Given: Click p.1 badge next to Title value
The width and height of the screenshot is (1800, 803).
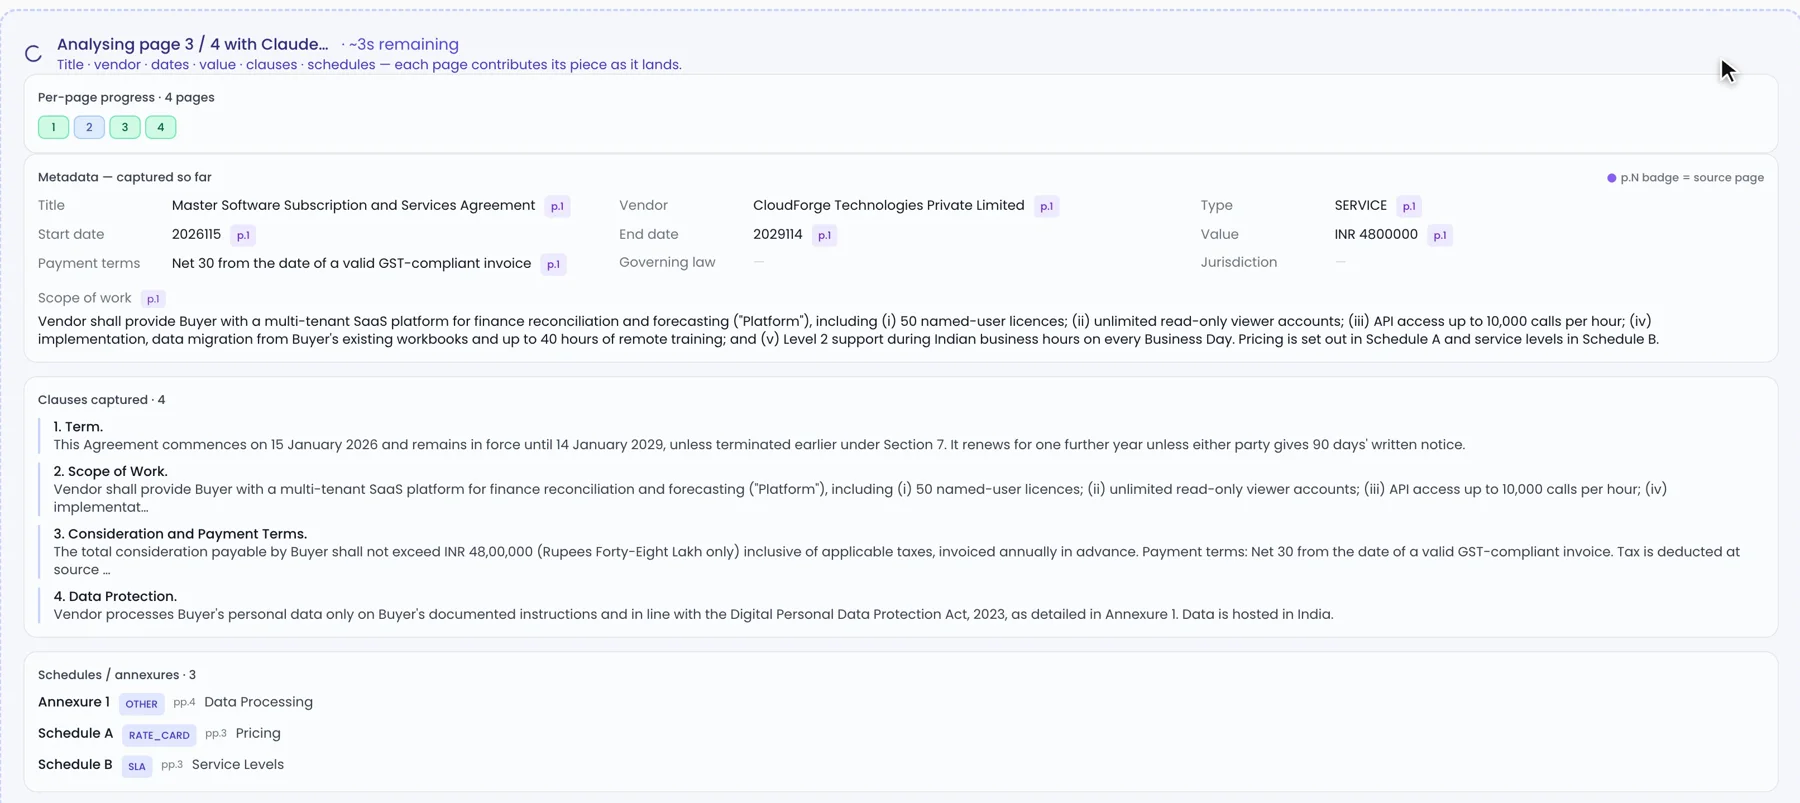Looking at the screenshot, I should (557, 206).
